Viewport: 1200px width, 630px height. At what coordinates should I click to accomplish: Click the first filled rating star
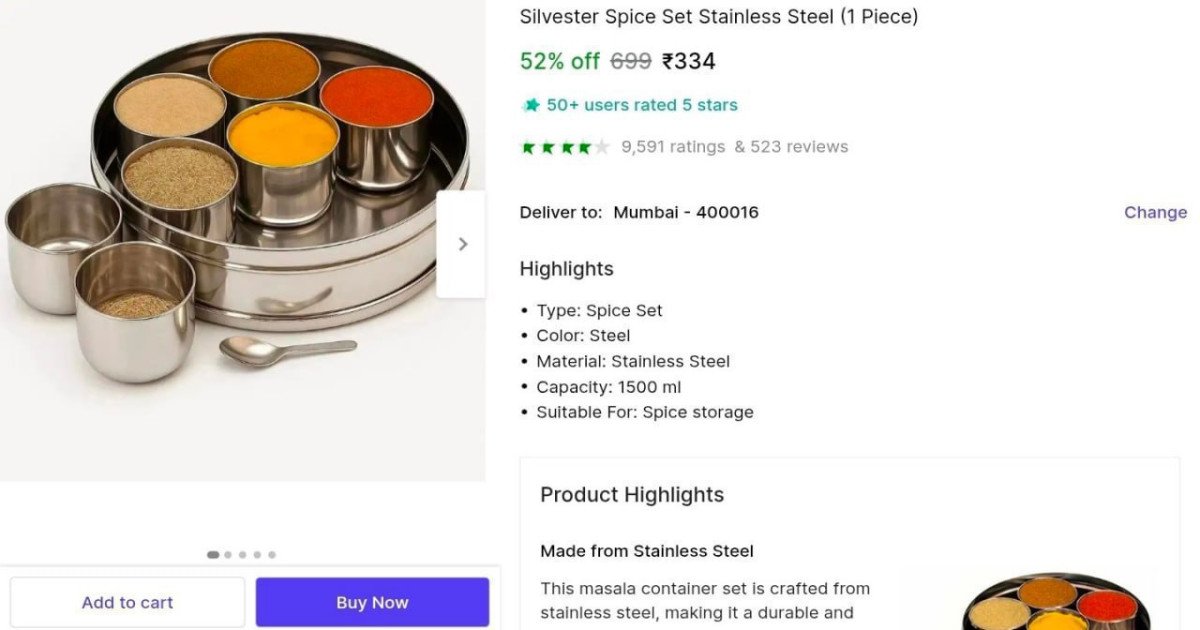[x=529, y=147]
